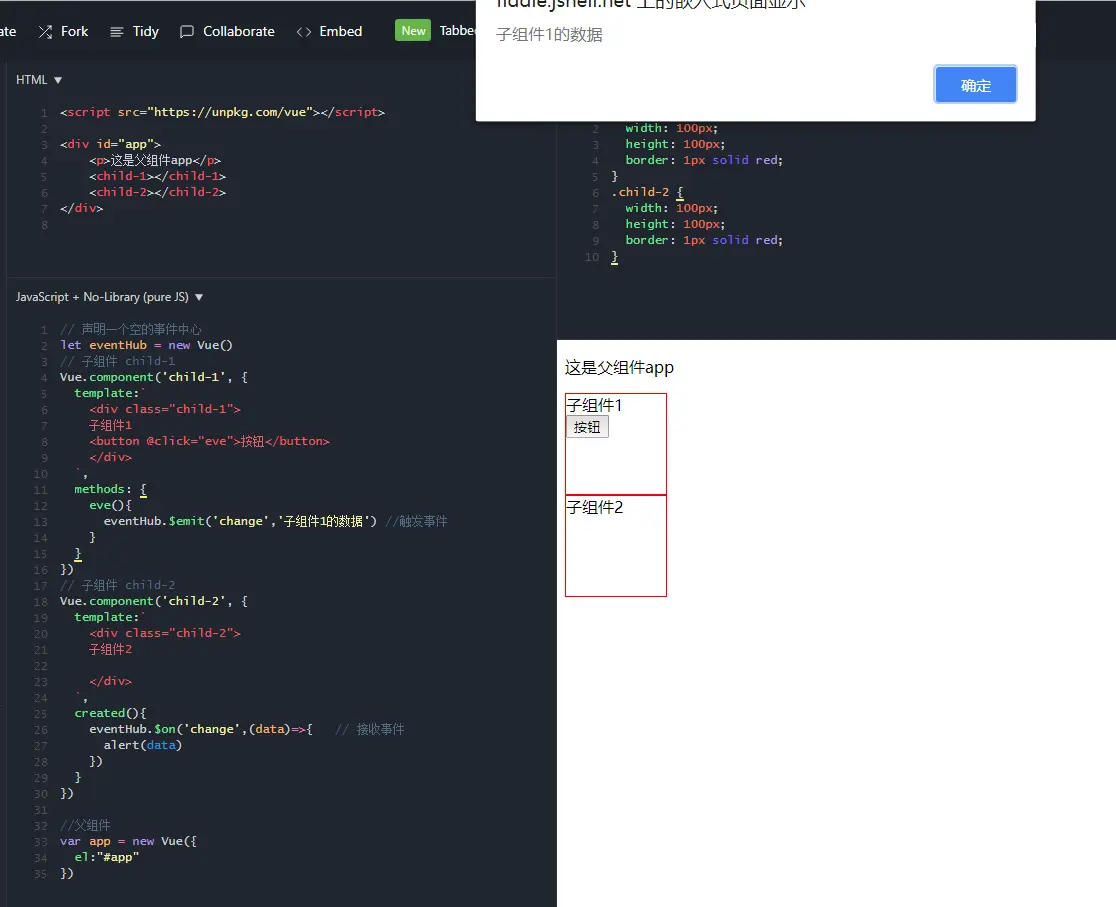The image size is (1116, 907).
Task: Click the green New badge
Action: click(x=413, y=31)
